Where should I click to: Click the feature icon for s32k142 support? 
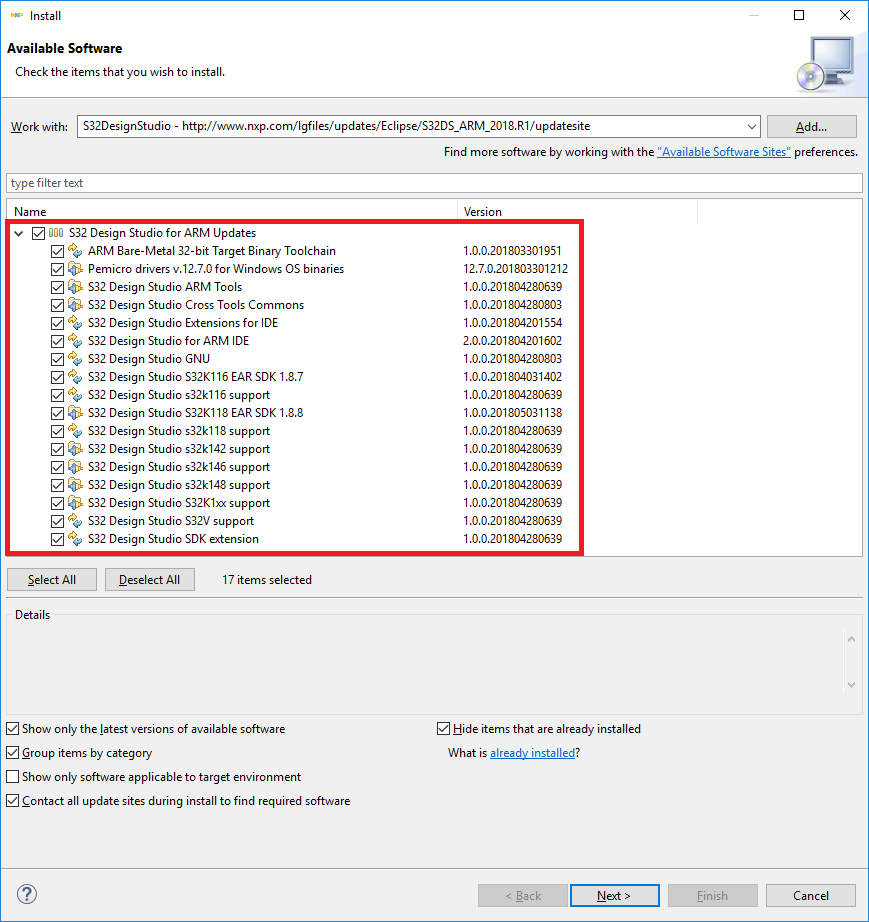point(75,449)
